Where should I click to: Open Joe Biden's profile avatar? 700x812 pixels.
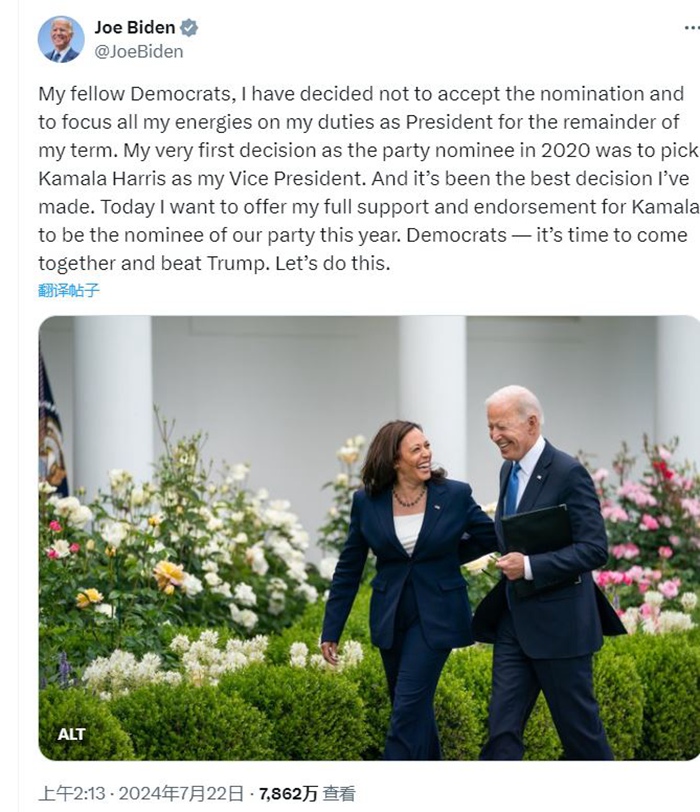point(61,39)
